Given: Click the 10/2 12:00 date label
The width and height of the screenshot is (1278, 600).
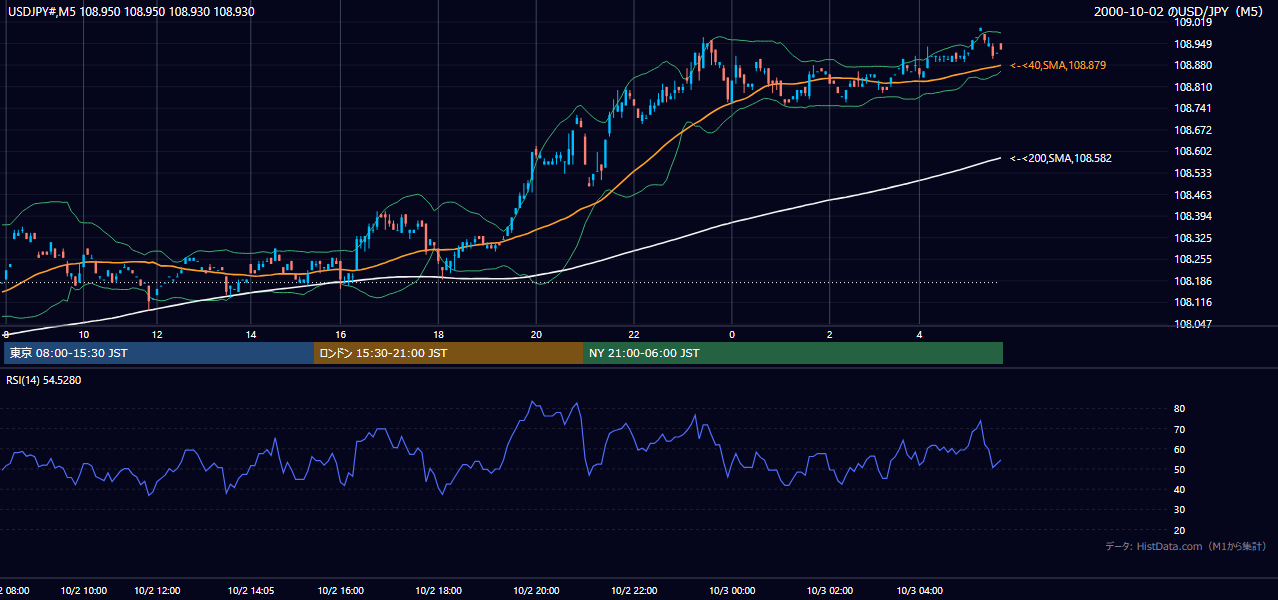Looking at the screenshot, I should click(158, 591).
